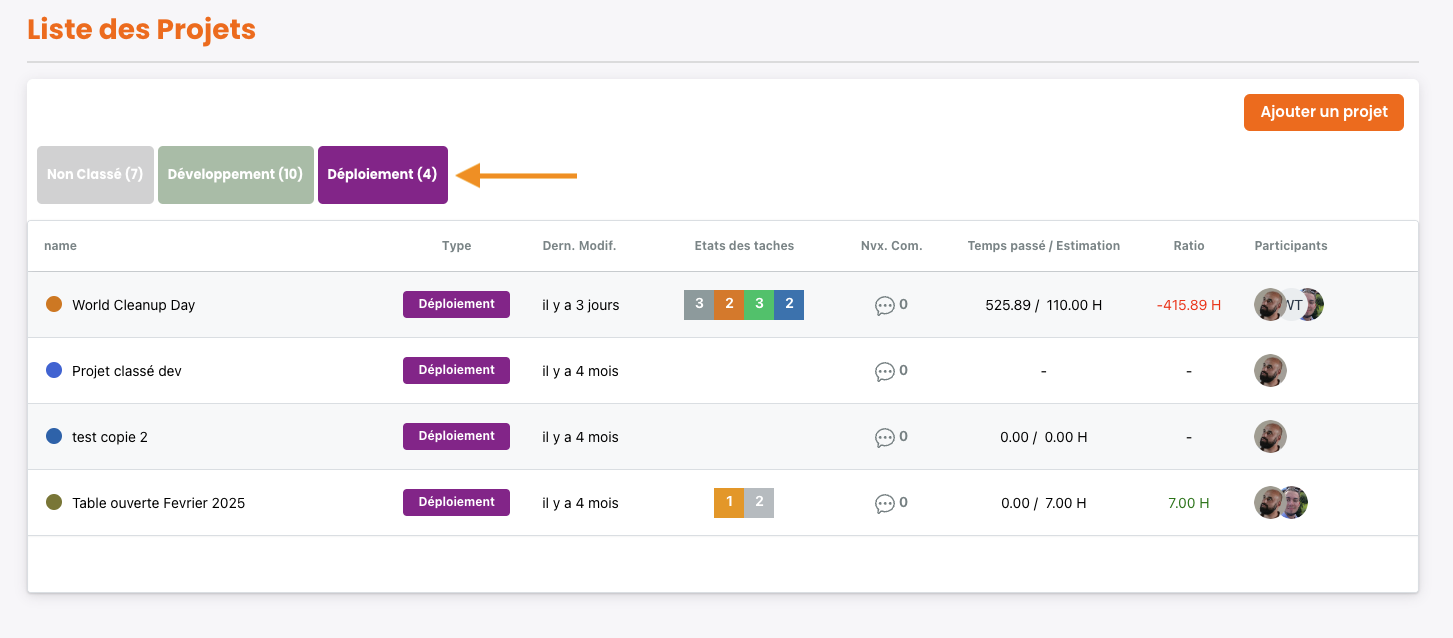Click the Déploiement type badge on test copie 2
This screenshot has width=1453, height=638.
coord(456,436)
